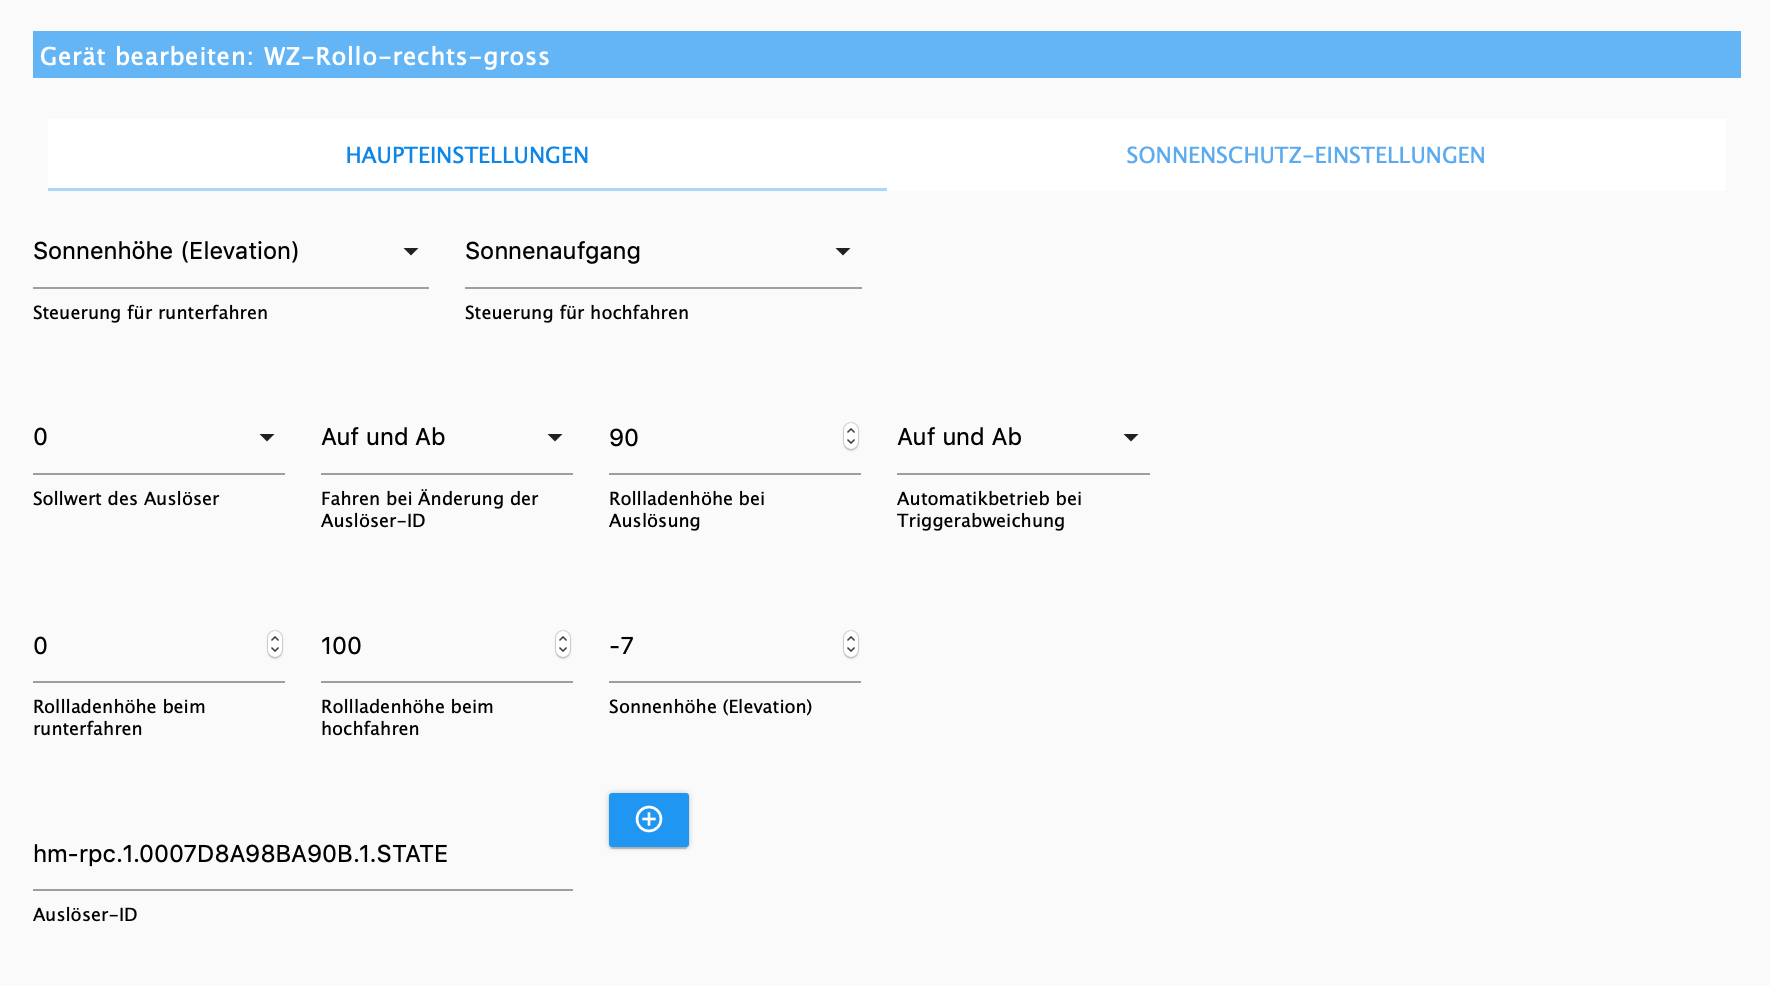
Task: Click the label 'Sollwert des Auslöser'
Action: pyautogui.click(x=126, y=499)
